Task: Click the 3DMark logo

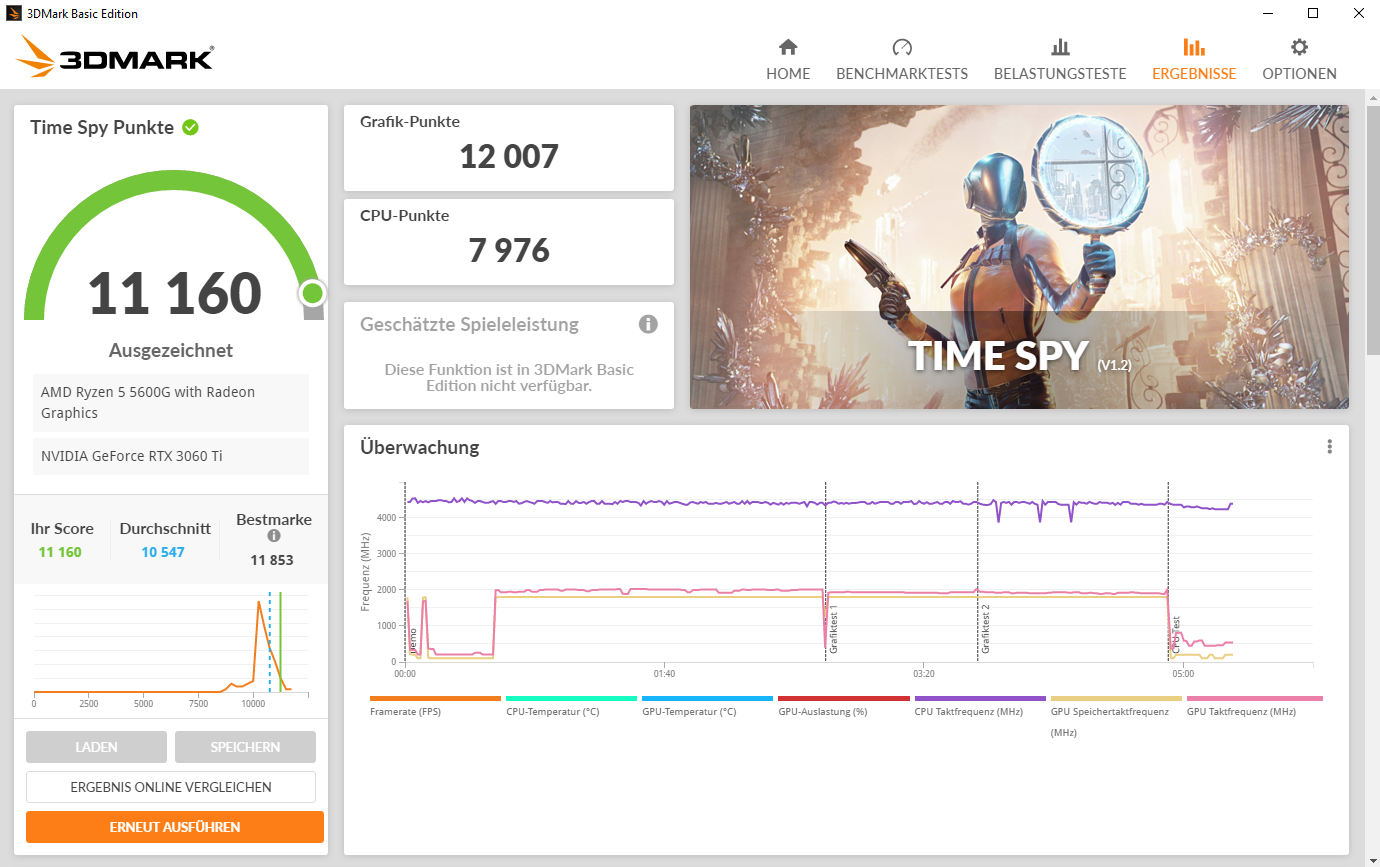Action: [x=115, y=57]
